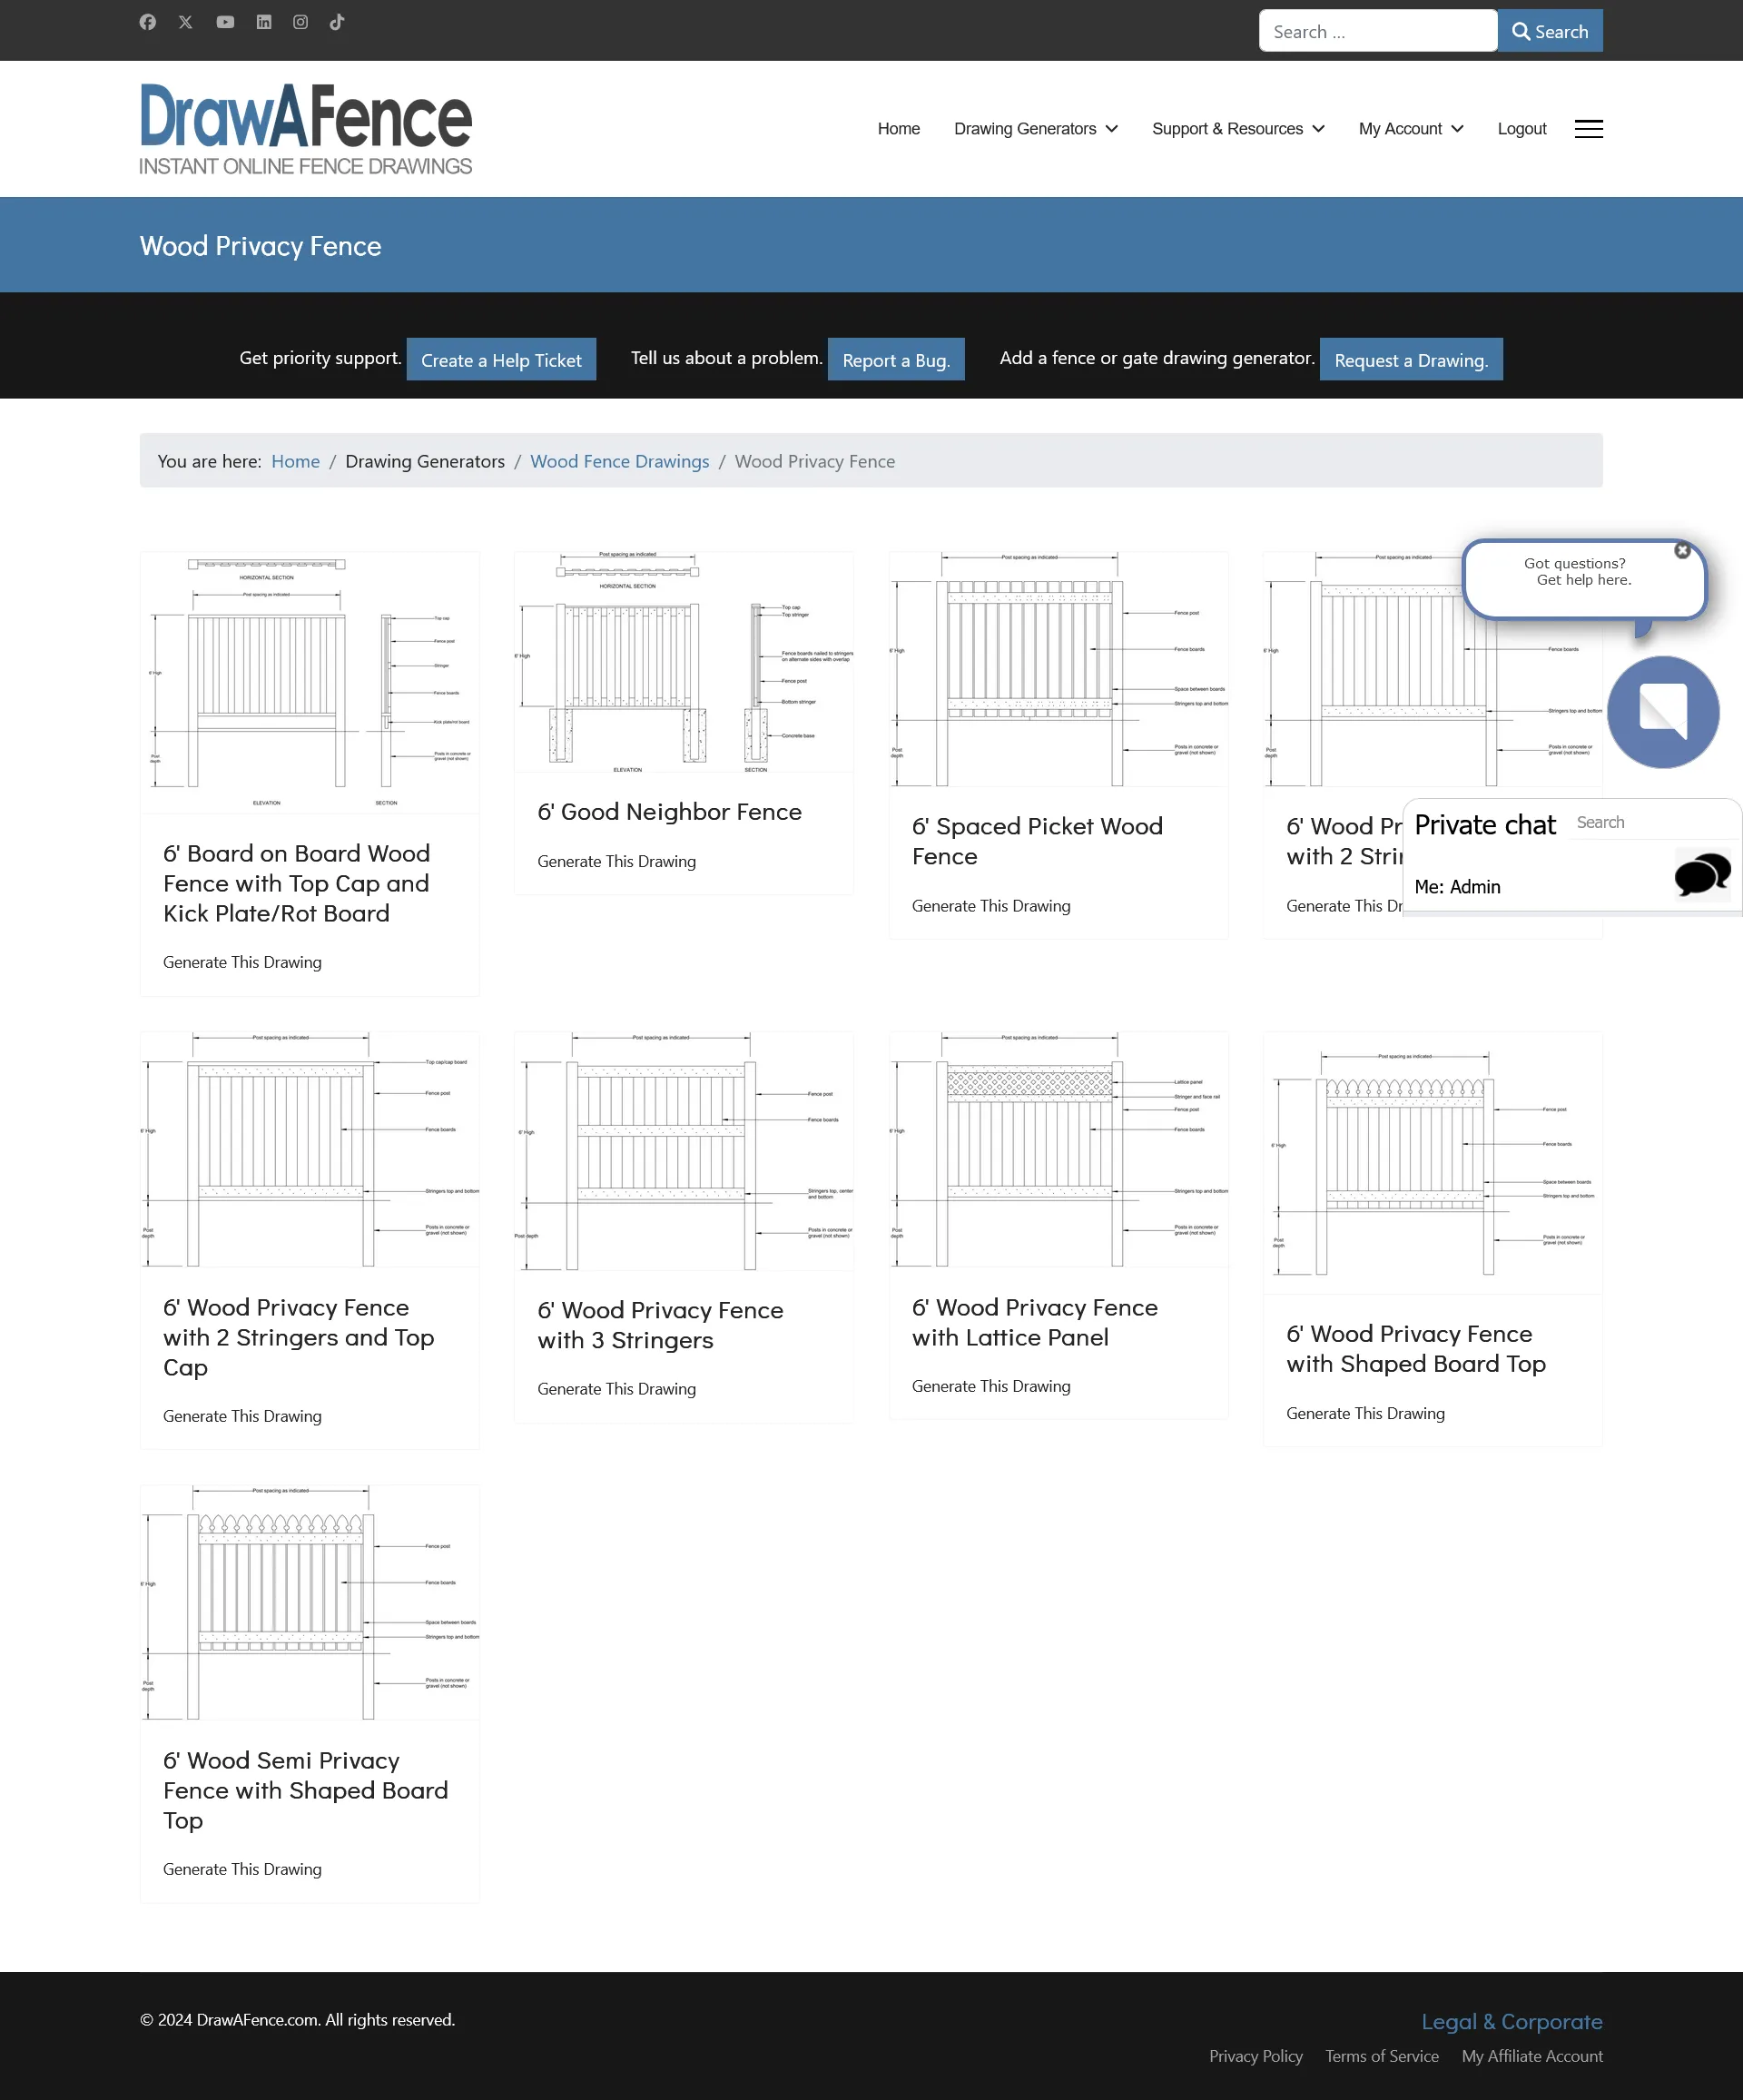
Task: Click the X (Twitter) icon
Action: (x=186, y=22)
